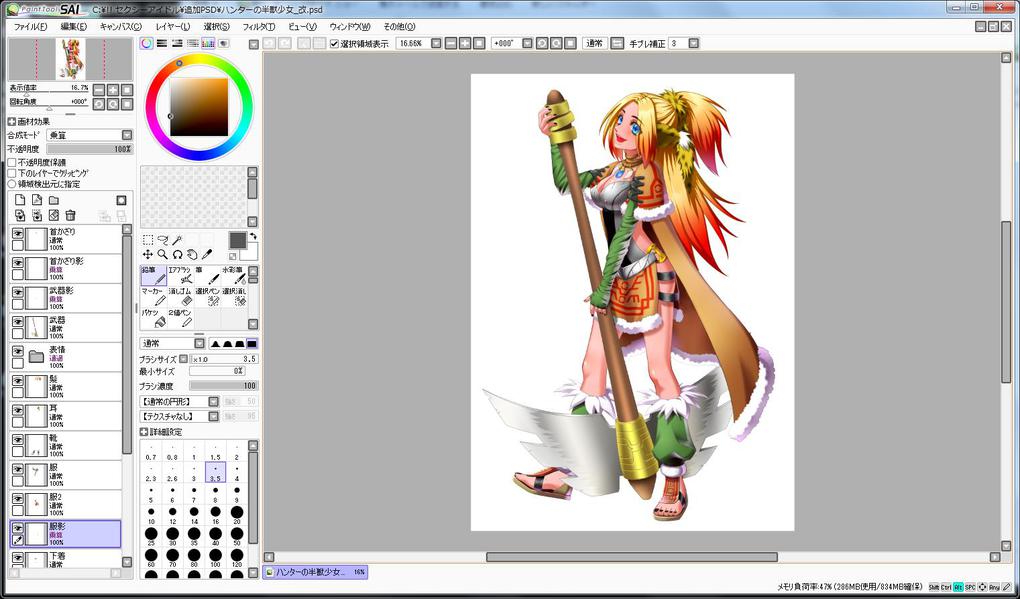The height and width of the screenshot is (599, 1020).
Task: Select brush size 3.5 preset
Action: pyautogui.click(x=215, y=473)
